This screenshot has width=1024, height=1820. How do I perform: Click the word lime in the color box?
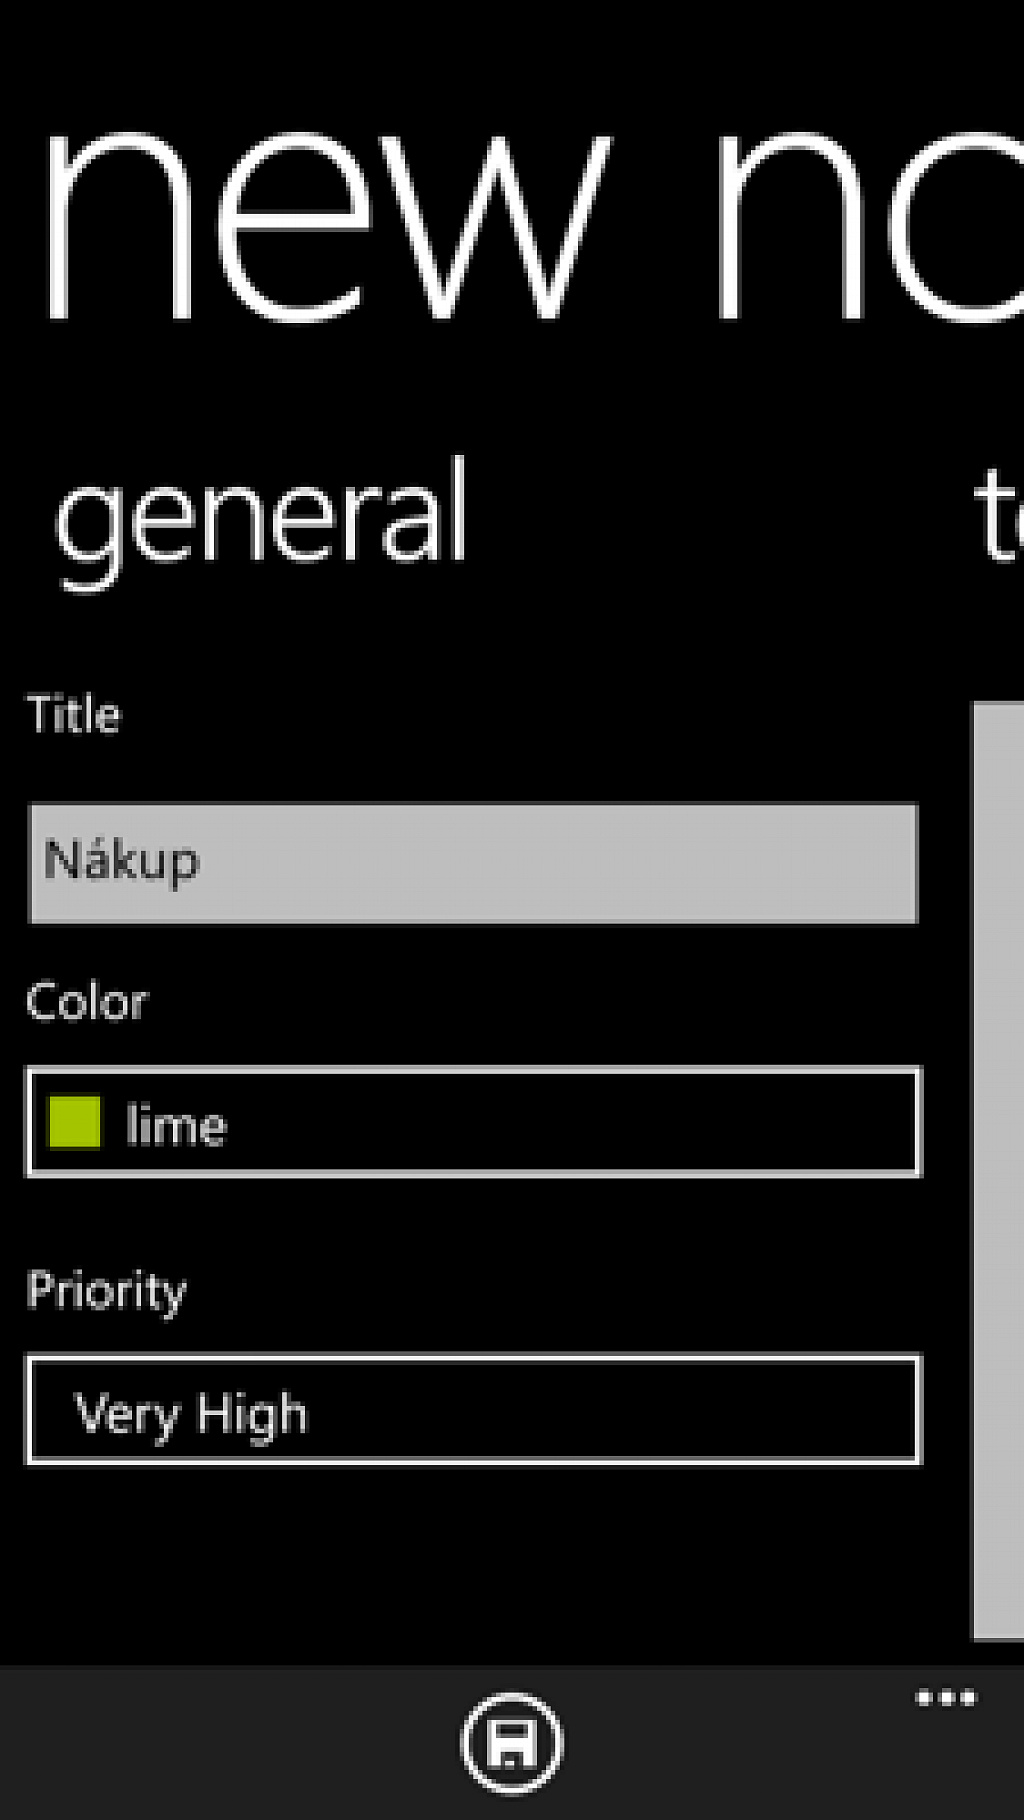click(x=176, y=1125)
